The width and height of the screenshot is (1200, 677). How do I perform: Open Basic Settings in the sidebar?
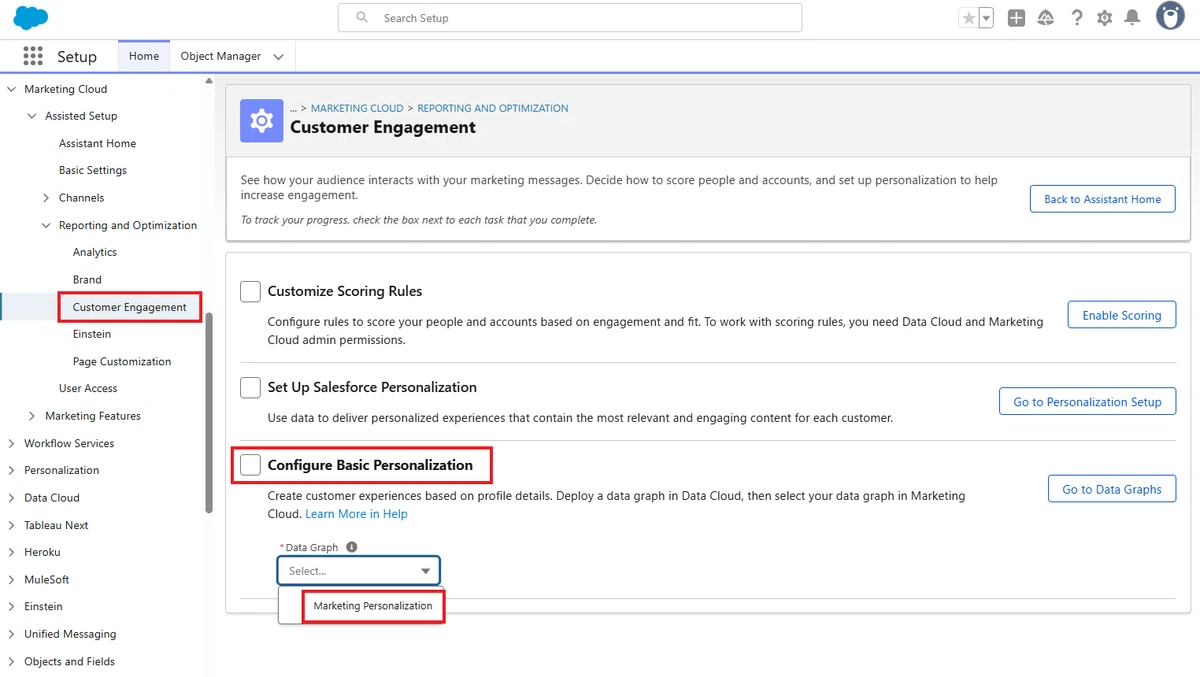(x=92, y=170)
